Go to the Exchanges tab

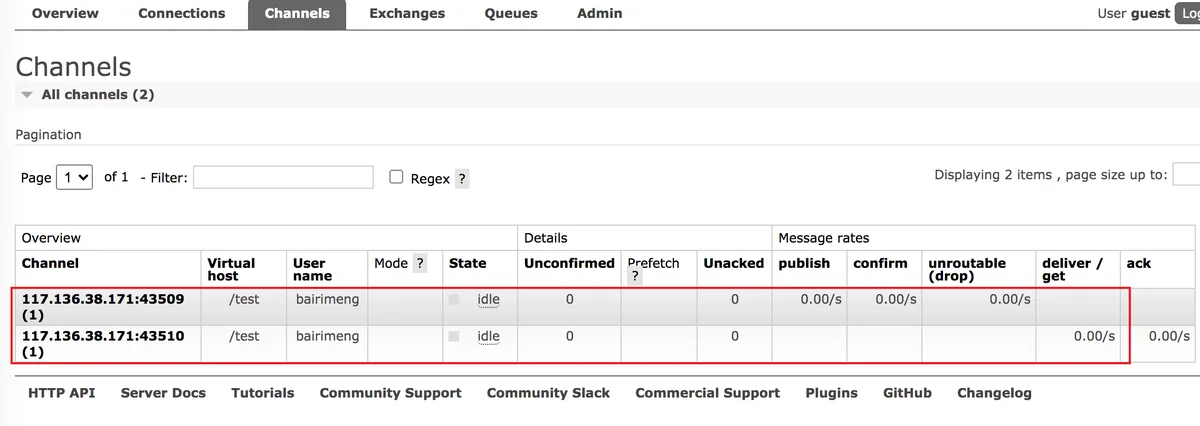[x=406, y=14]
